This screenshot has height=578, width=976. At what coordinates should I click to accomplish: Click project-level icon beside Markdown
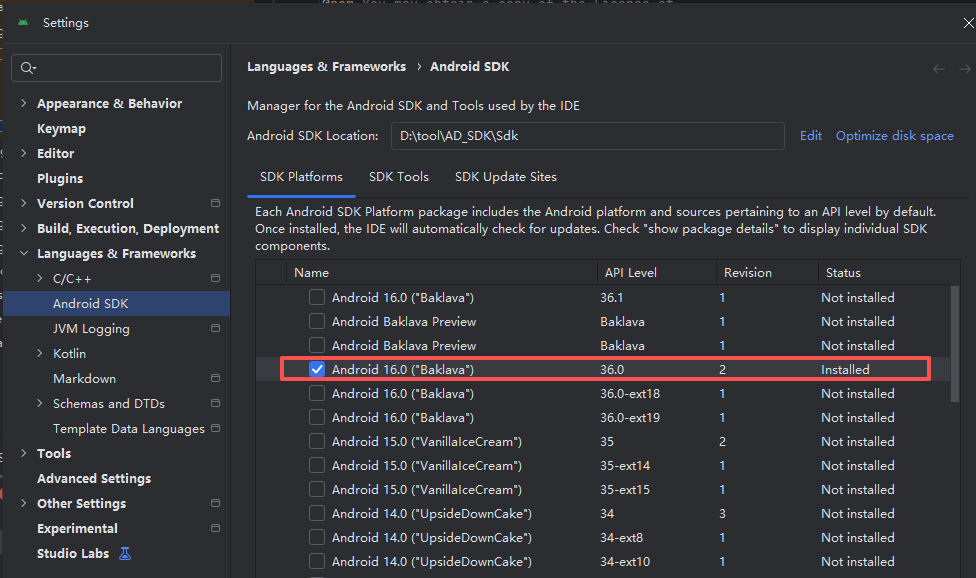tap(215, 378)
